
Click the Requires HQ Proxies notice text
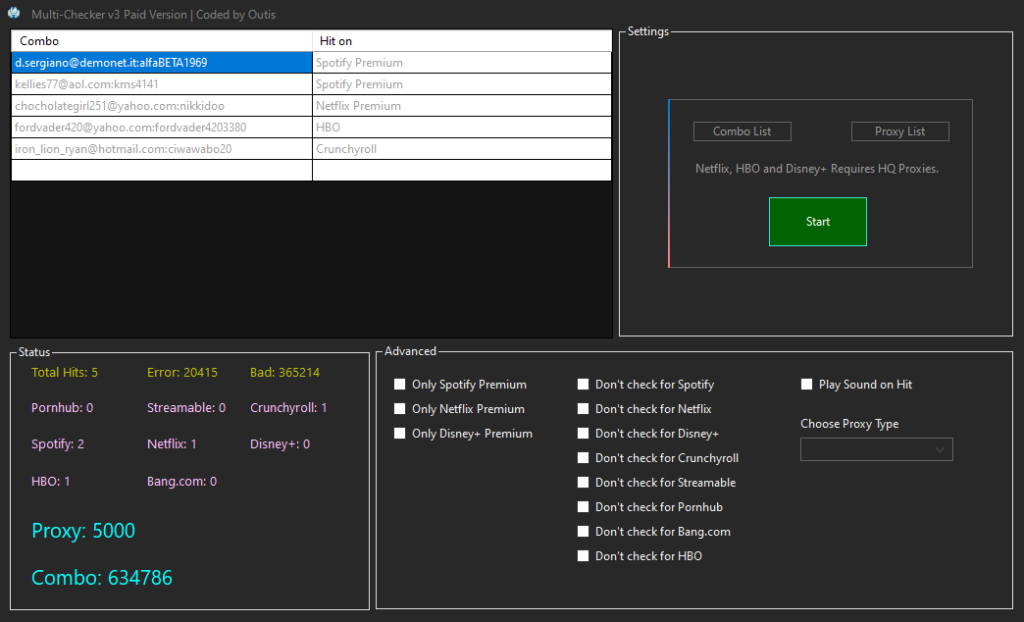pyautogui.click(x=817, y=169)
